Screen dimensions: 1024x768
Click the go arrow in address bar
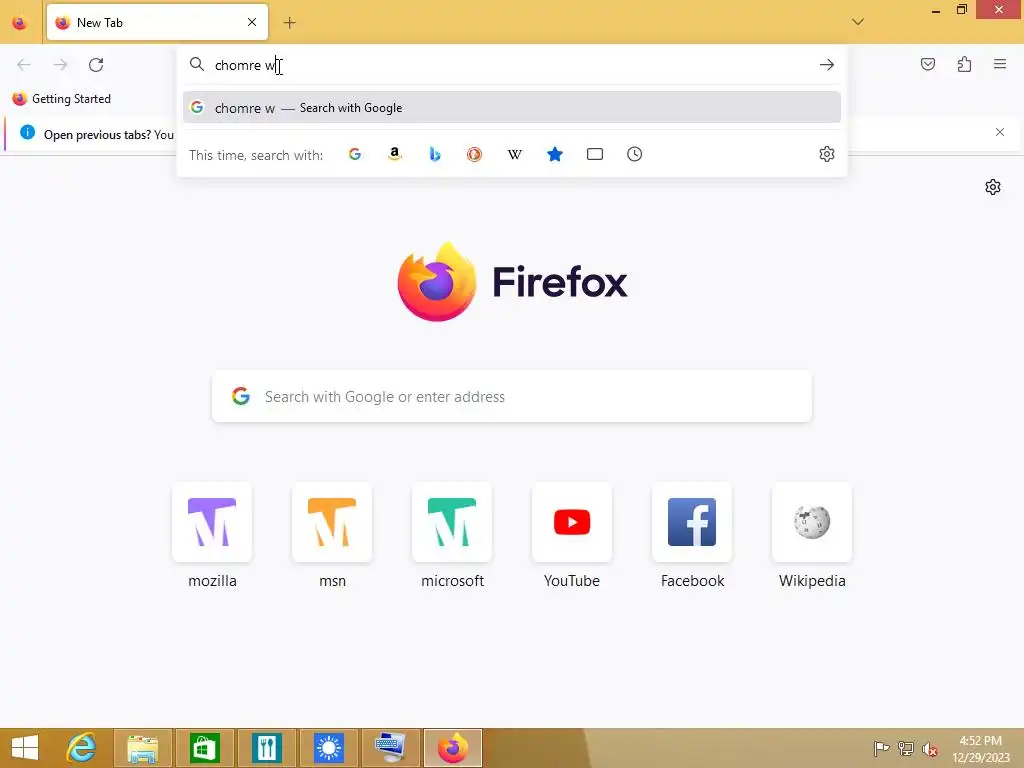(x=827, y=65)
